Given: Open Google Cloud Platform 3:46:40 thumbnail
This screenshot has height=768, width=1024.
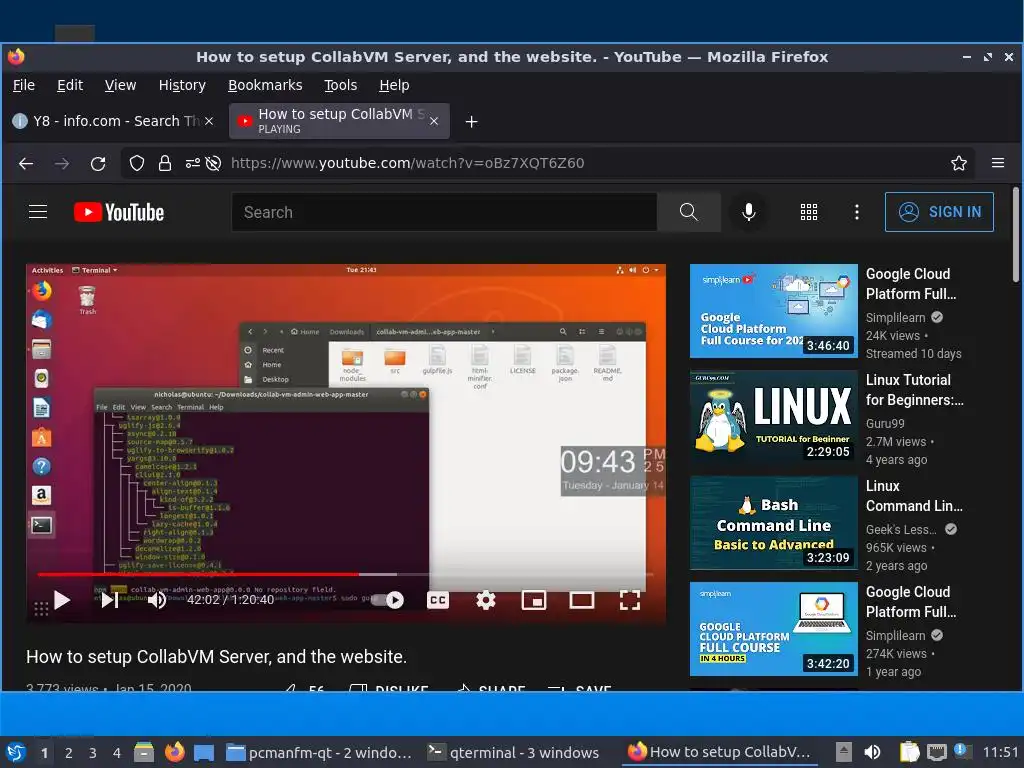Looking at the screenshot, I should [773, 311].
